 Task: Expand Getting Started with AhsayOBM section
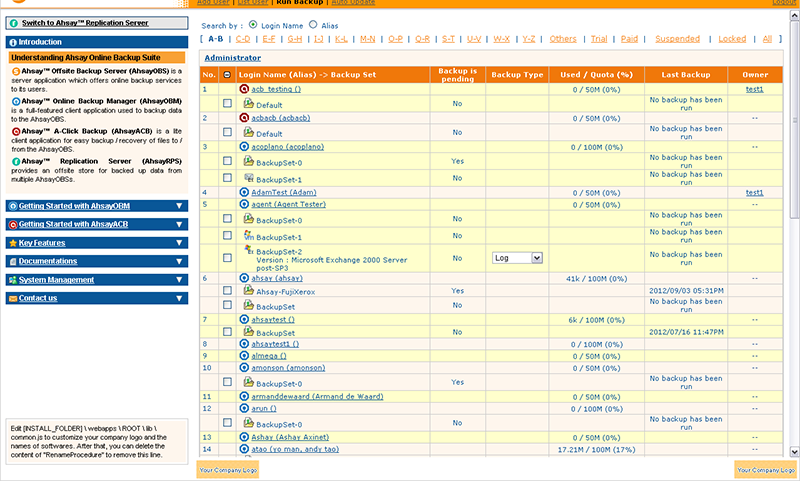click(x=179, y=206)
